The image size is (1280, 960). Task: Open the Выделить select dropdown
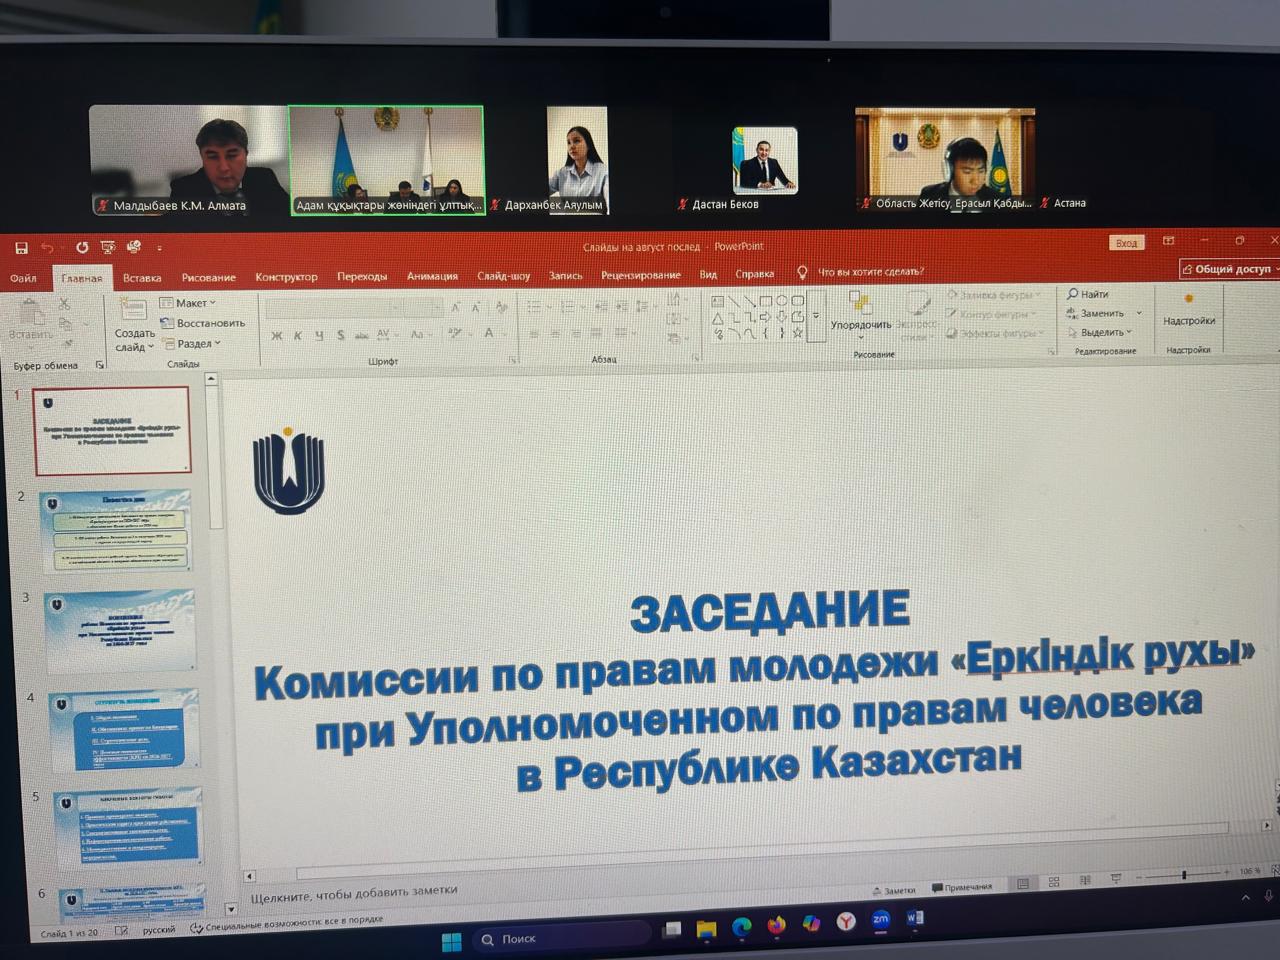(1100, 332)
